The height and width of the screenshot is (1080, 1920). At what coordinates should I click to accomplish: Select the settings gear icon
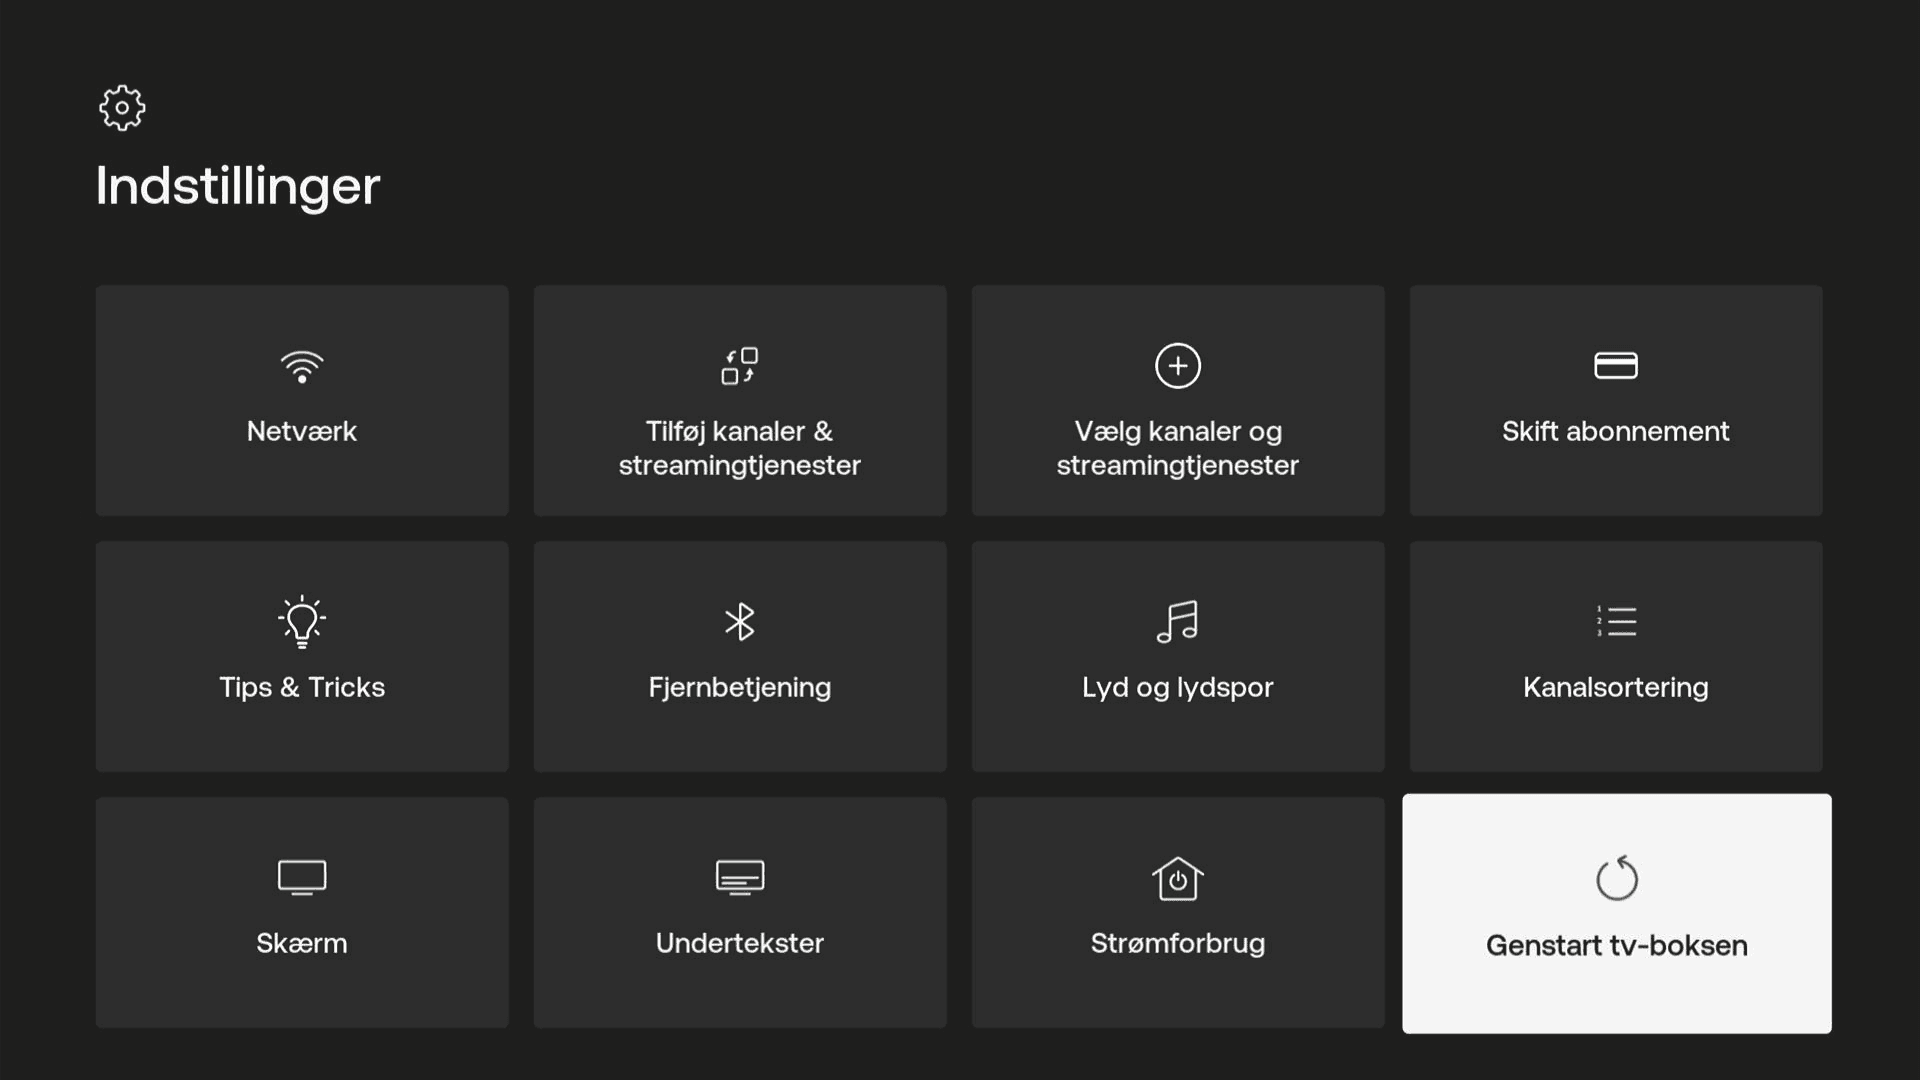123,107
